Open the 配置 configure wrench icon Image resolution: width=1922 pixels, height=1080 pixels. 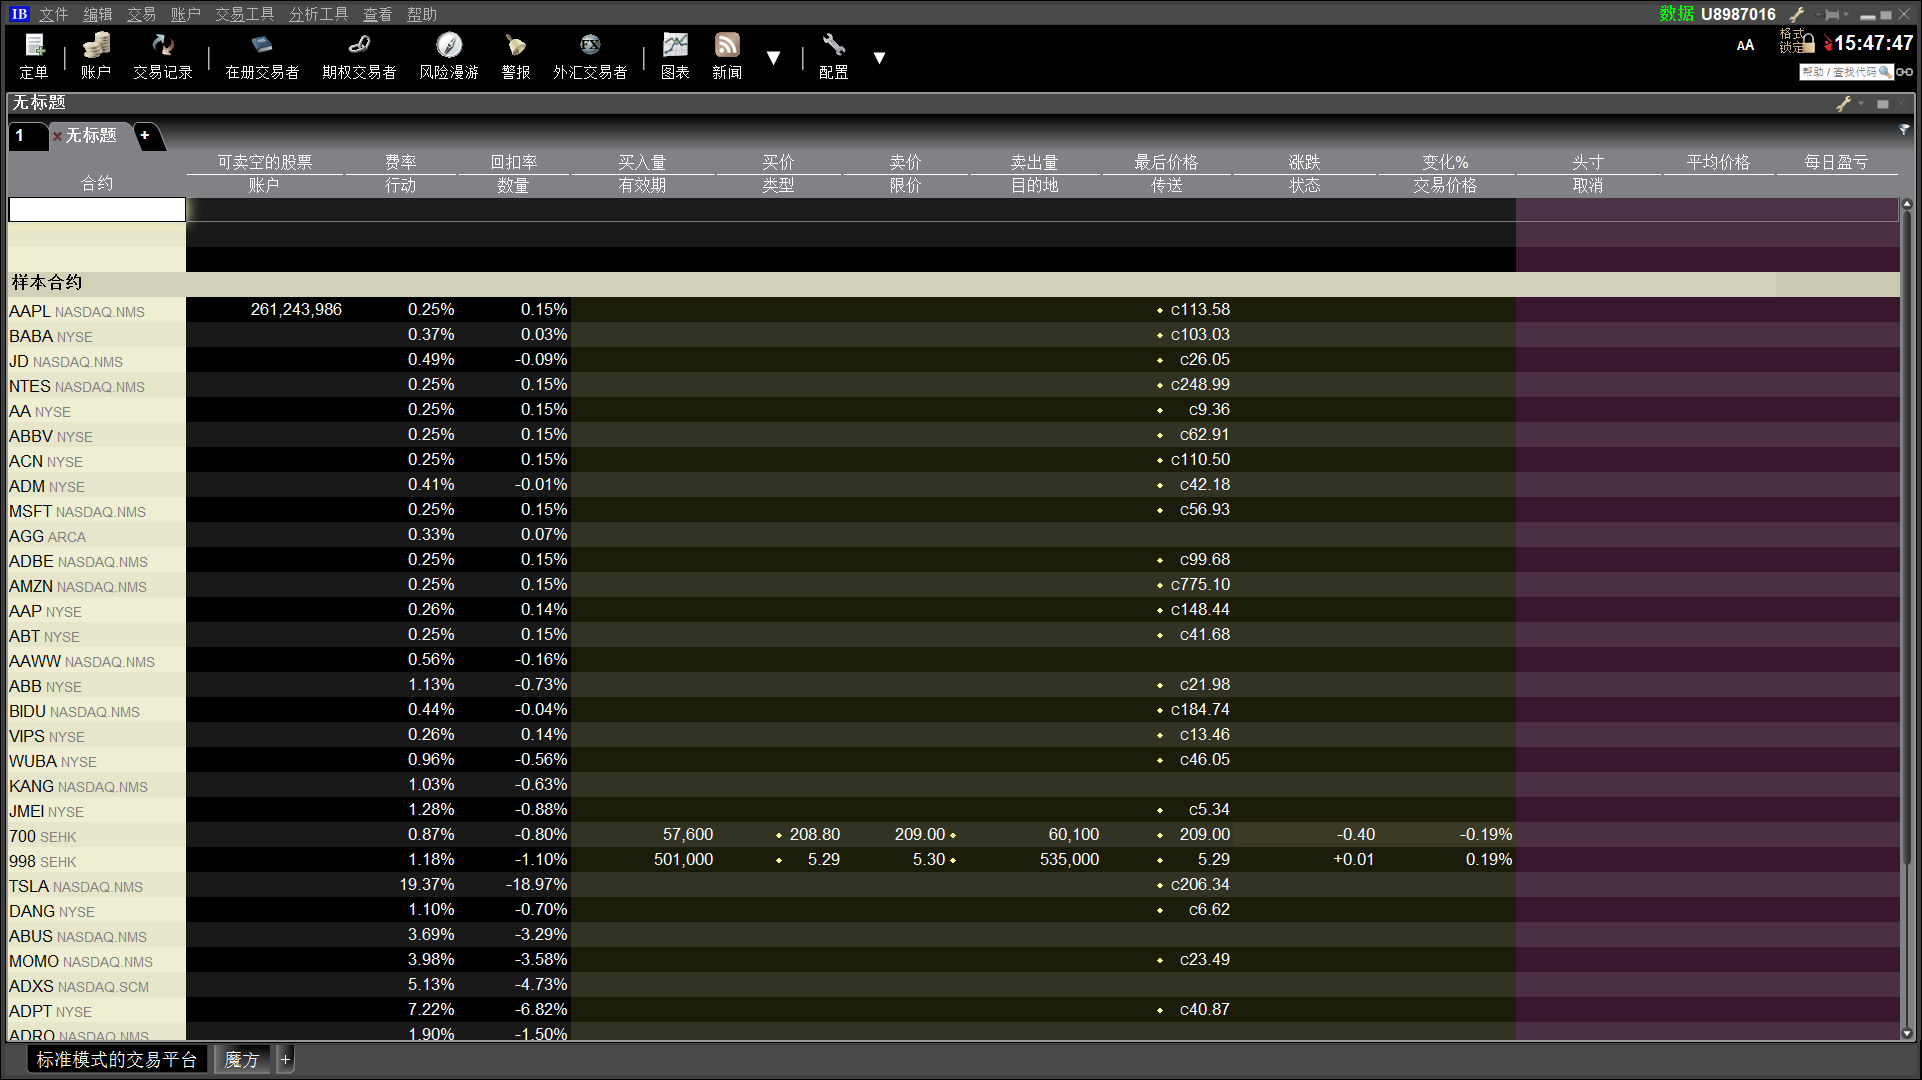833,56
